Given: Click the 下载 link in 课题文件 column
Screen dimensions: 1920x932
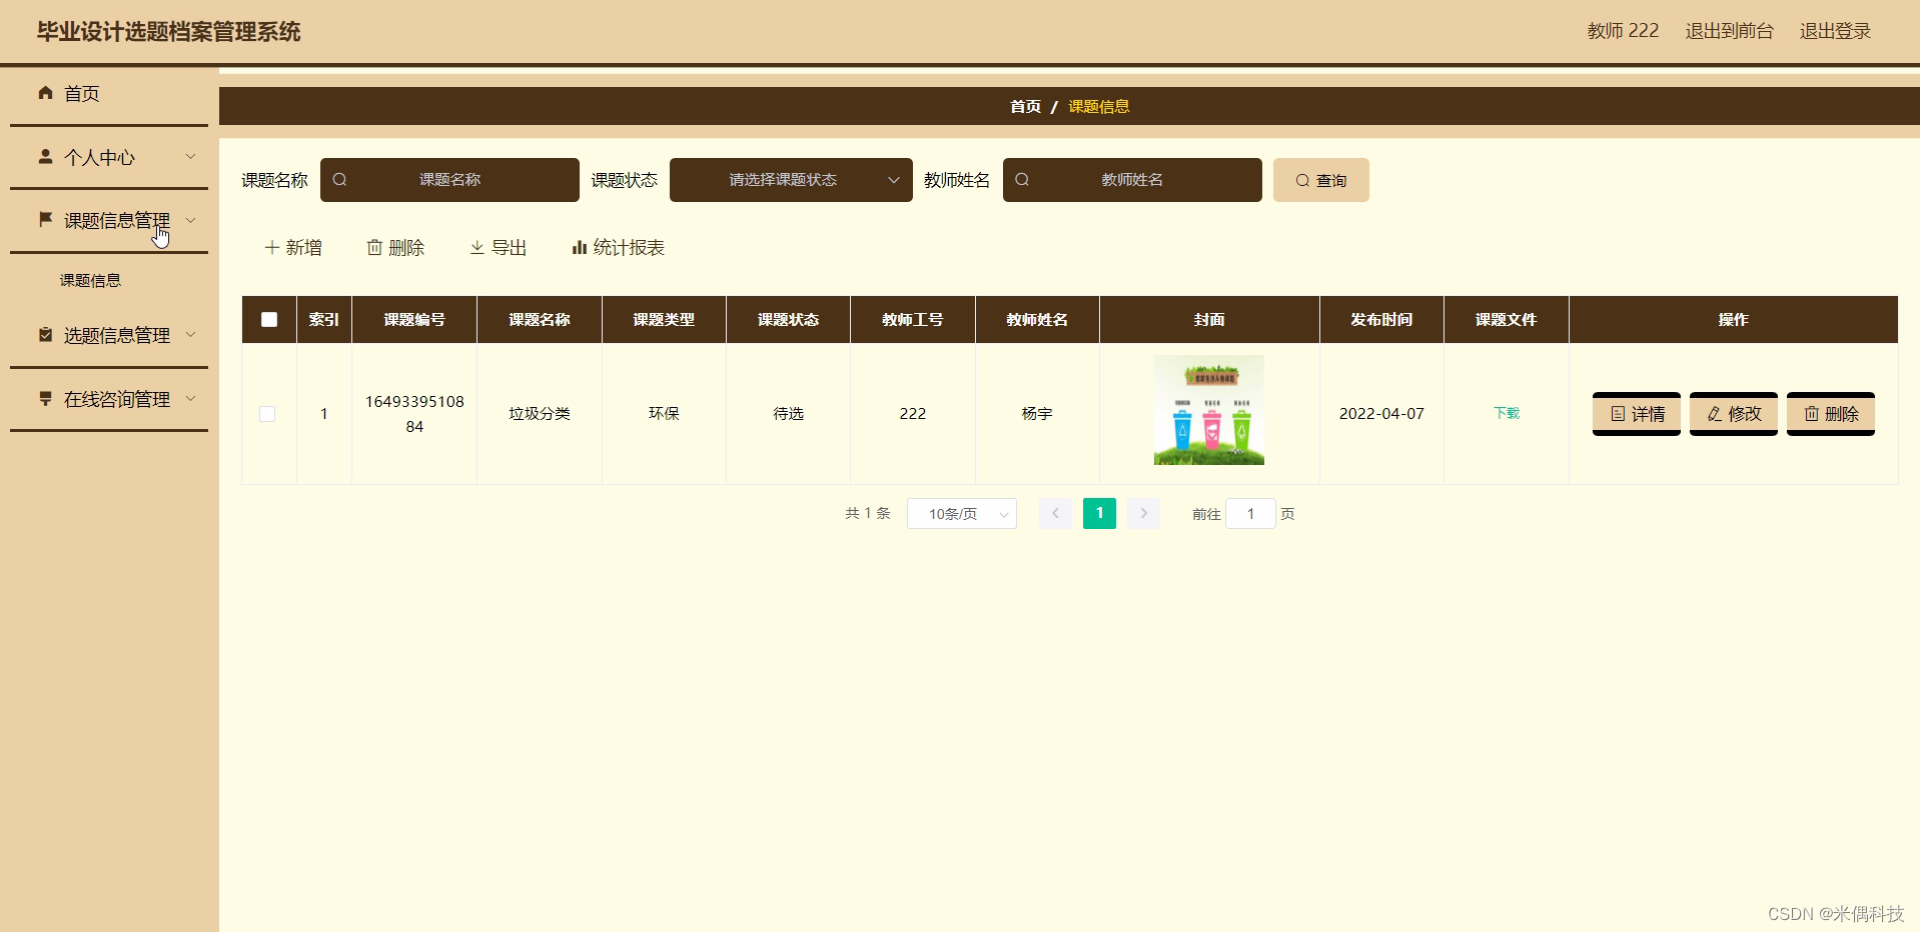Looking at the screenshot, I should (1506, 413).
